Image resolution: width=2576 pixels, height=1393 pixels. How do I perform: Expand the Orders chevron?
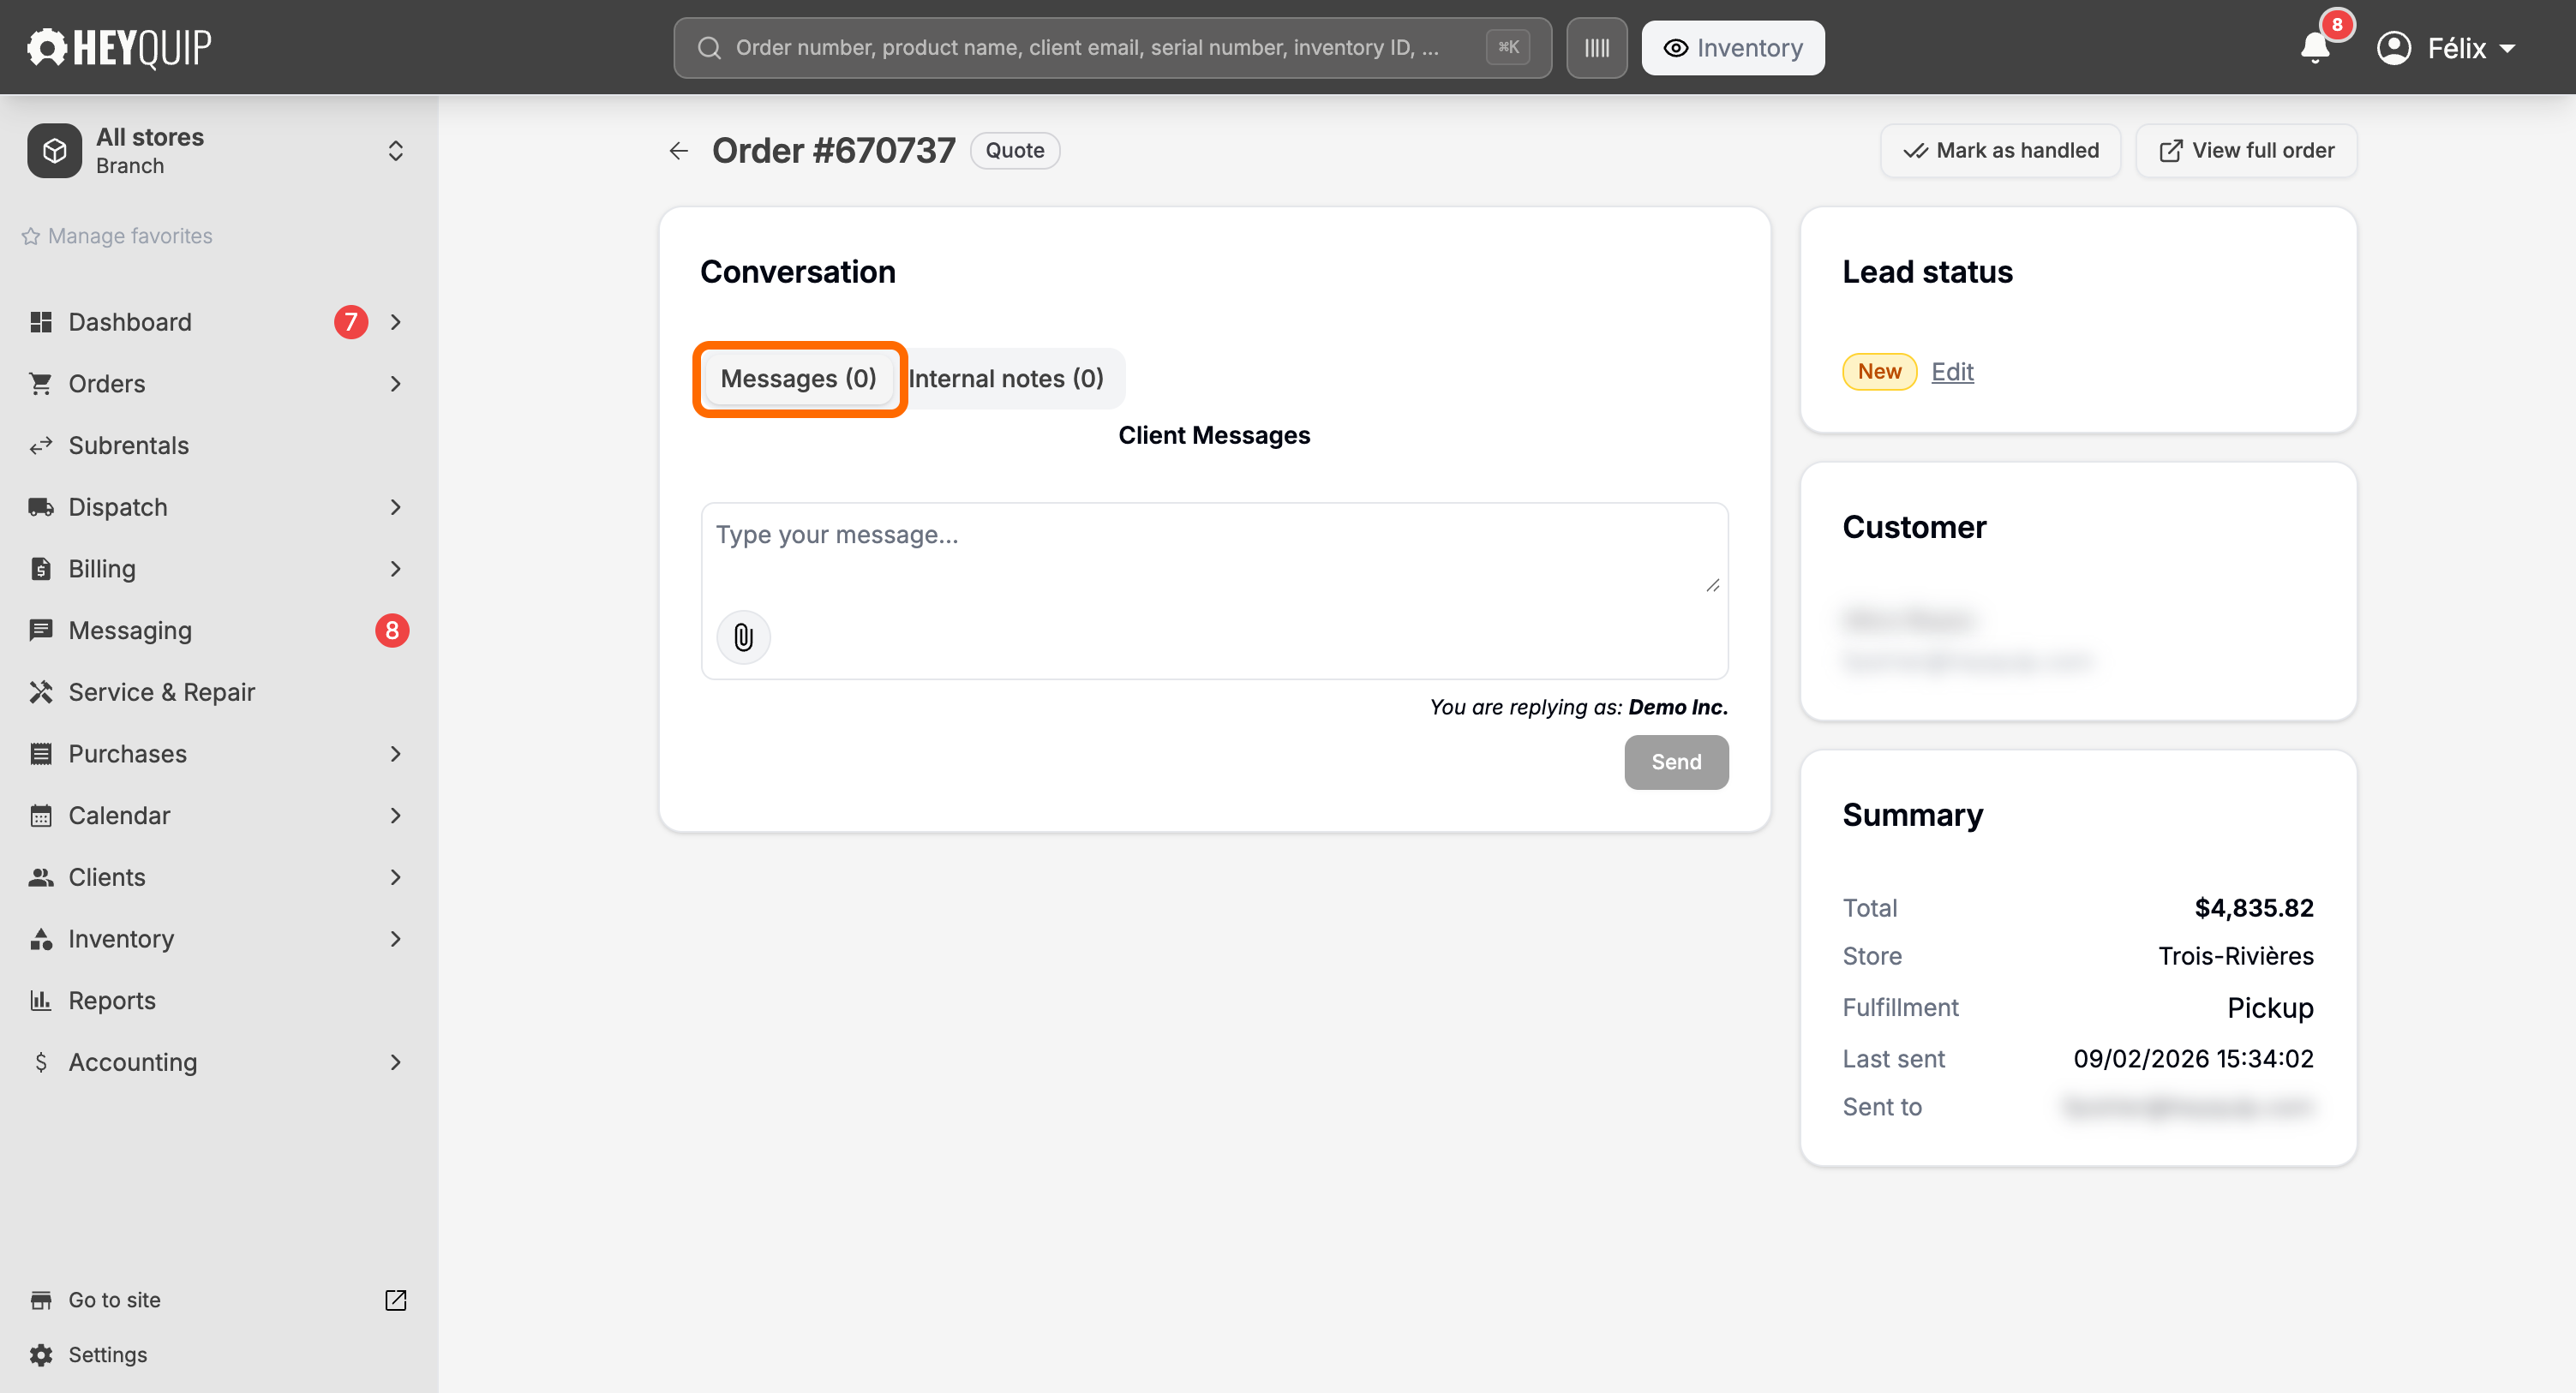(396, 384)
